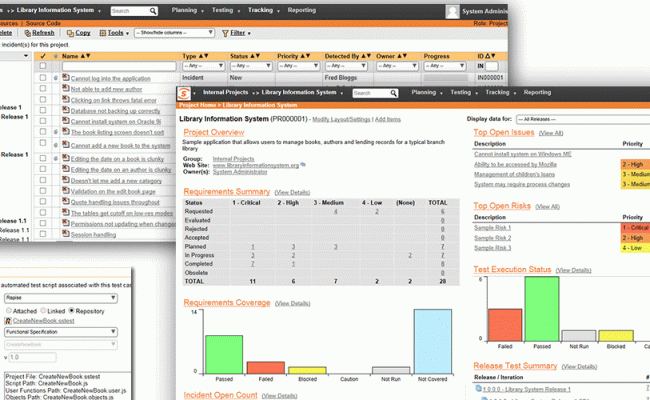Click the Add Items link
Screen dimensions: 650x400
click(388, 119)
